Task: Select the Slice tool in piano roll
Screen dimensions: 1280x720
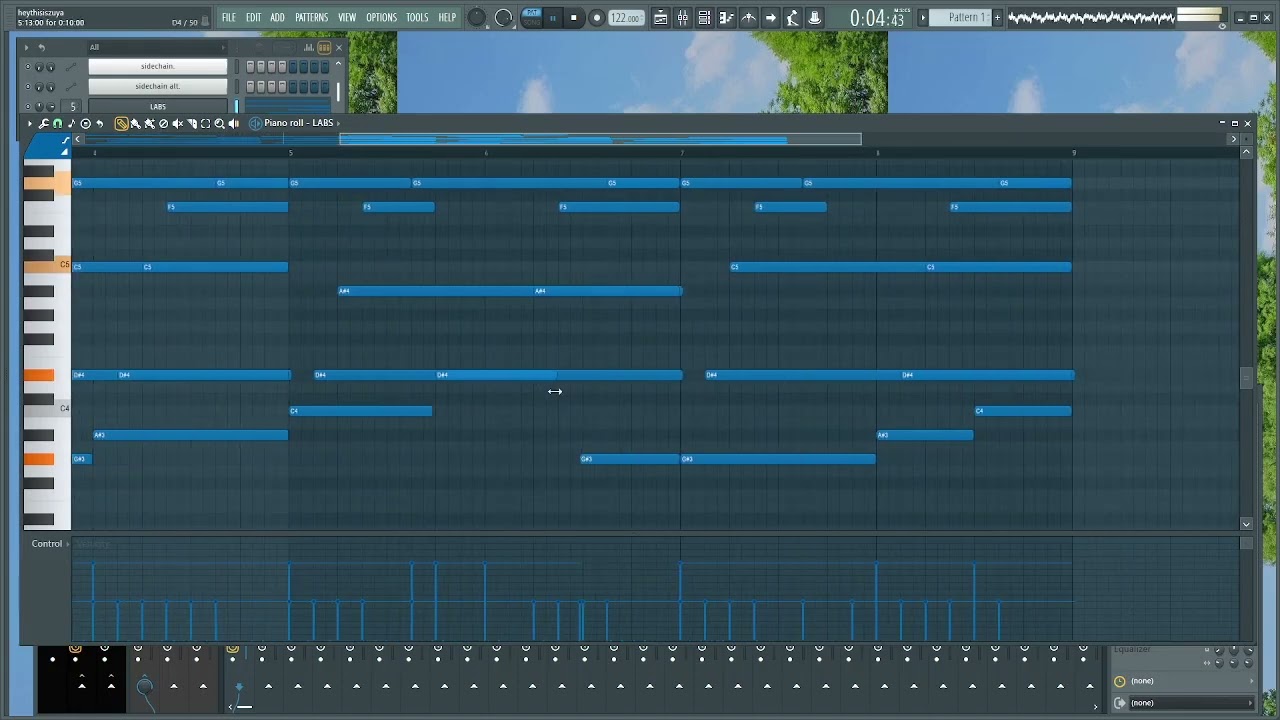Action: coord(191,124)
